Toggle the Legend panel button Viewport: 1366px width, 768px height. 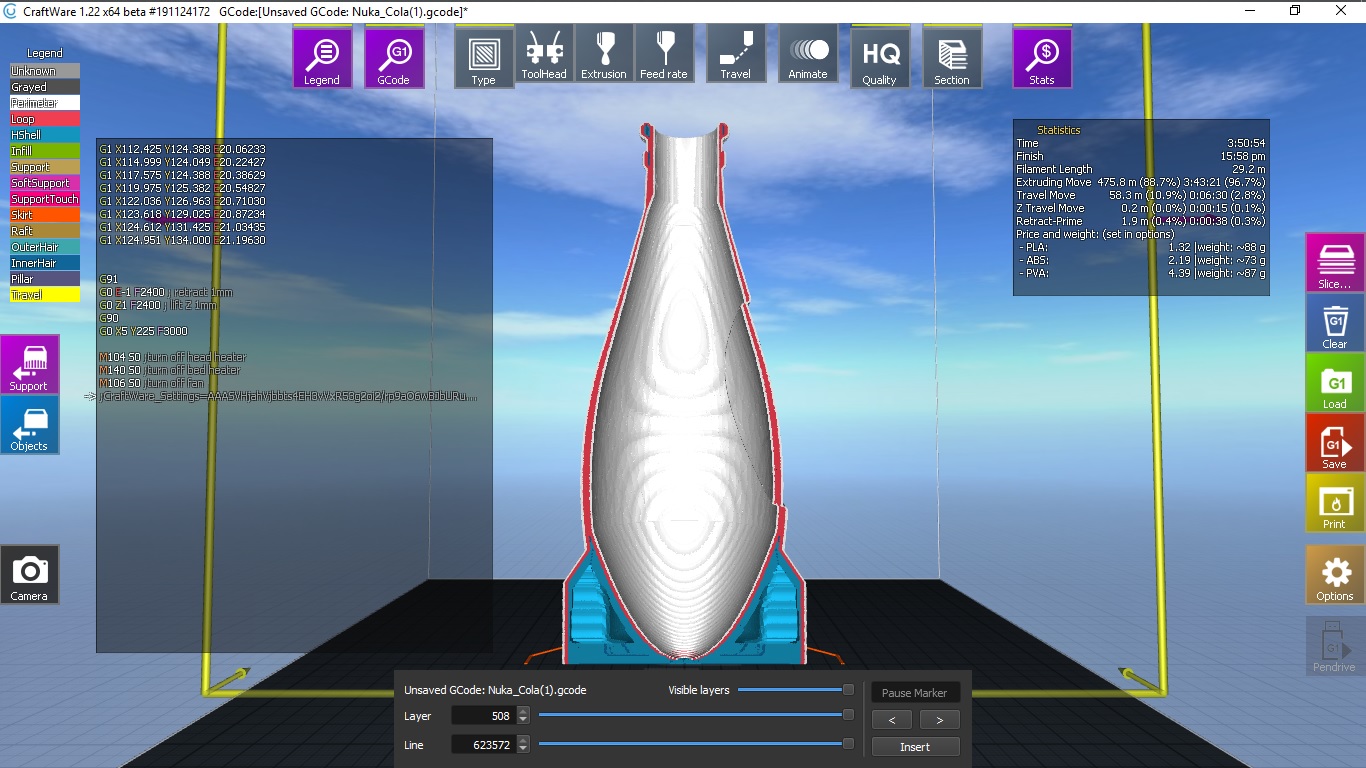coord(322,58)
